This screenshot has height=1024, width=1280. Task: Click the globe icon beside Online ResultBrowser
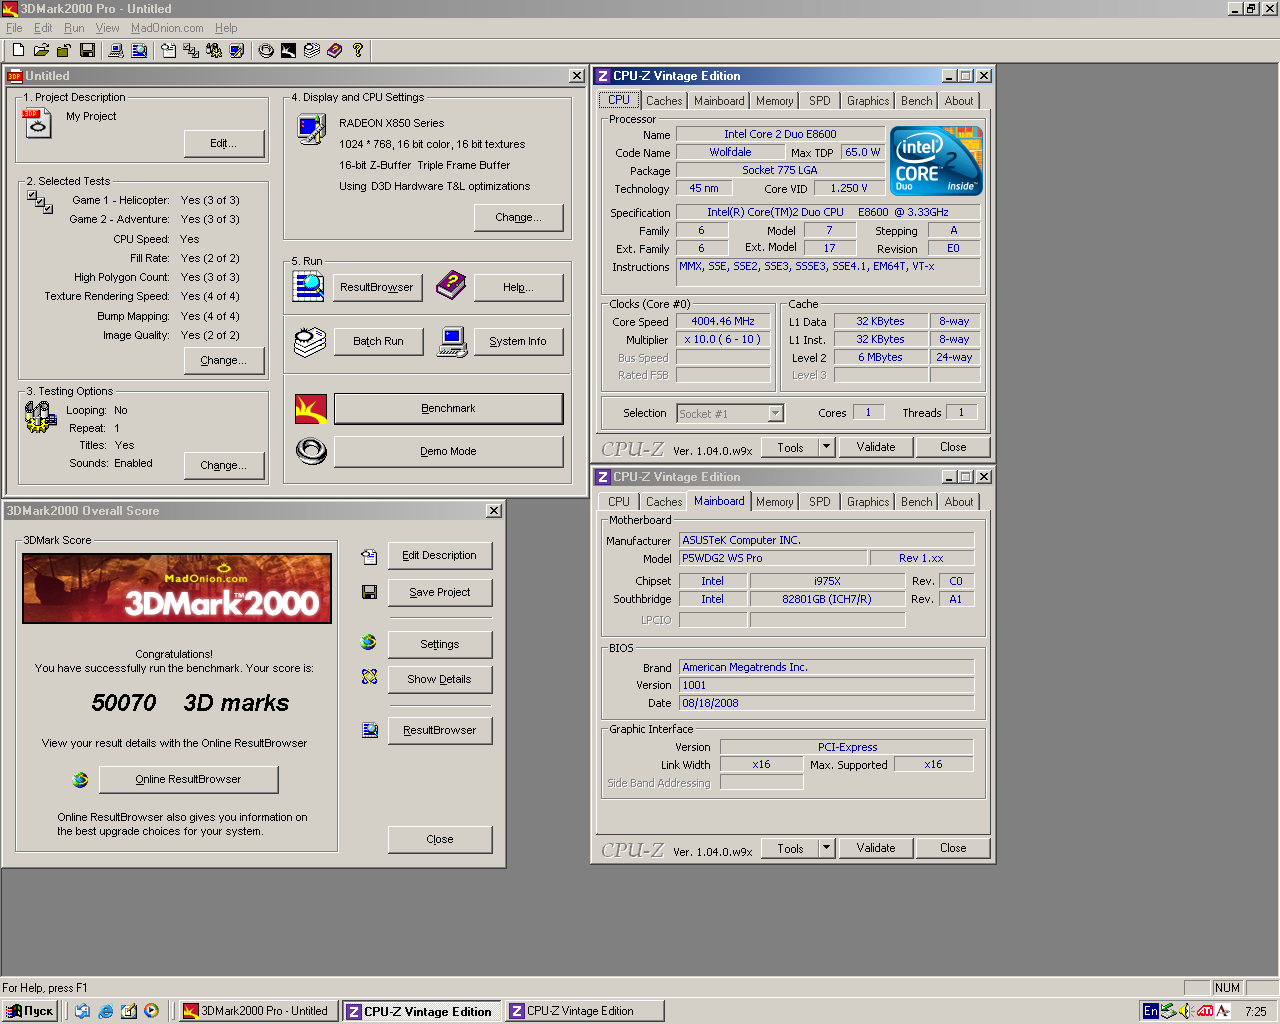(x=81, y=780)
